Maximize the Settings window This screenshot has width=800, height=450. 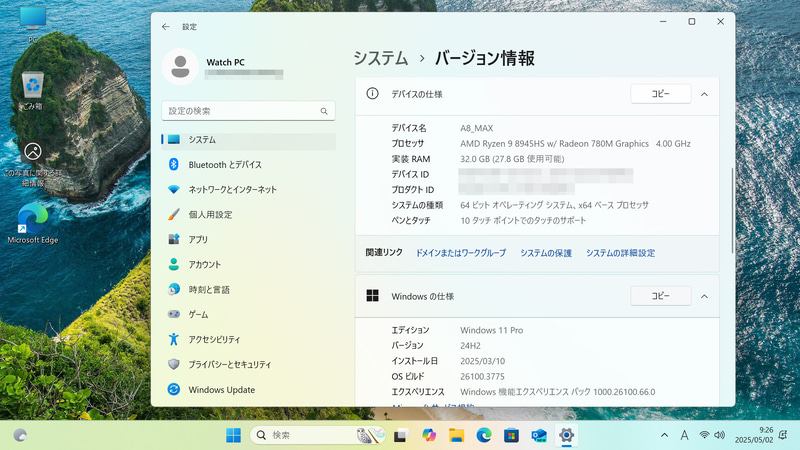[x=691, y=21]
